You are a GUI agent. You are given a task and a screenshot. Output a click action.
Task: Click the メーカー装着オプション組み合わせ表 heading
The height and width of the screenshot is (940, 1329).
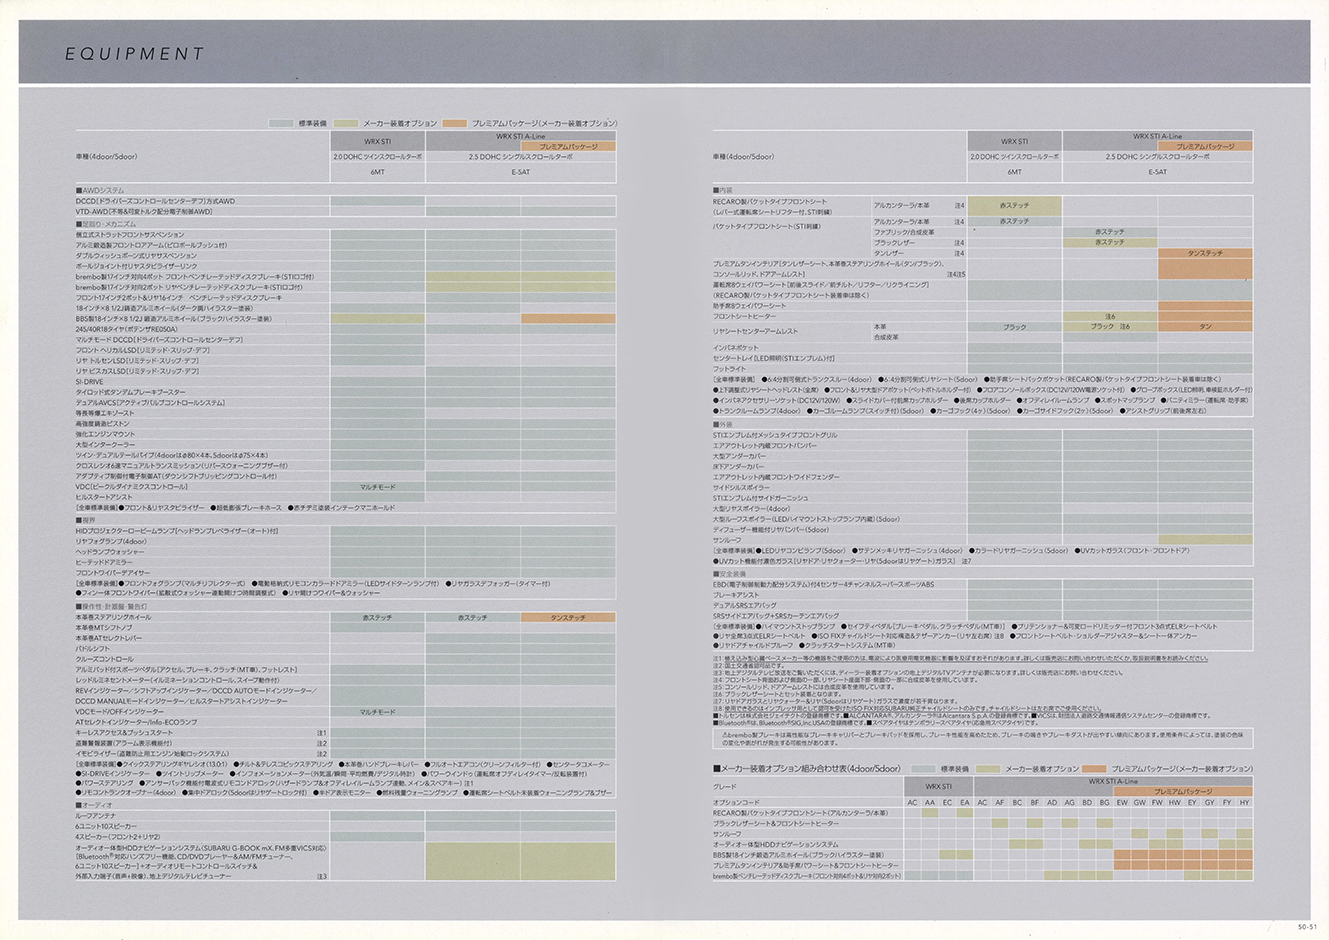pyautogui.click(x=808, y=769)
